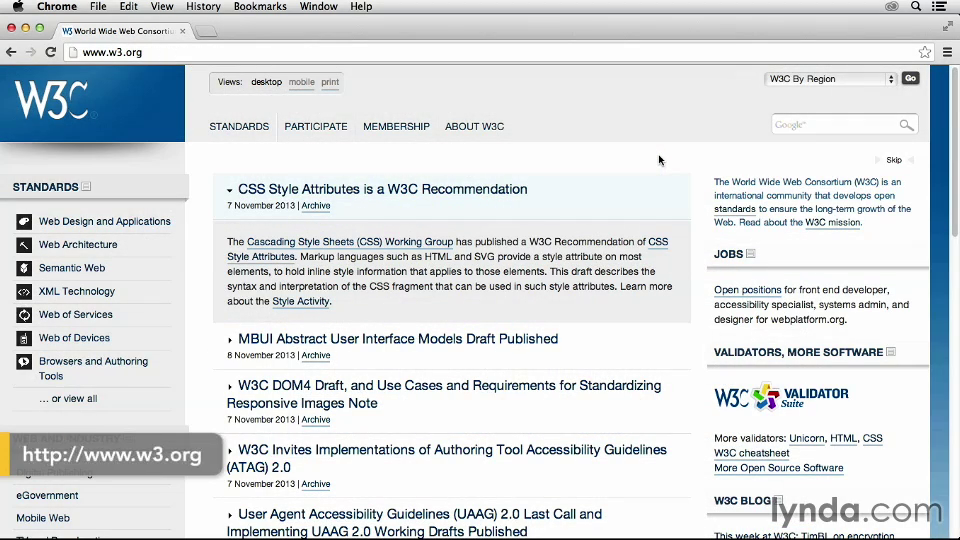Viewport: 960px width, 540px height.
Task: Open Spotlight search in the menu bar
Action: point(916,6)
